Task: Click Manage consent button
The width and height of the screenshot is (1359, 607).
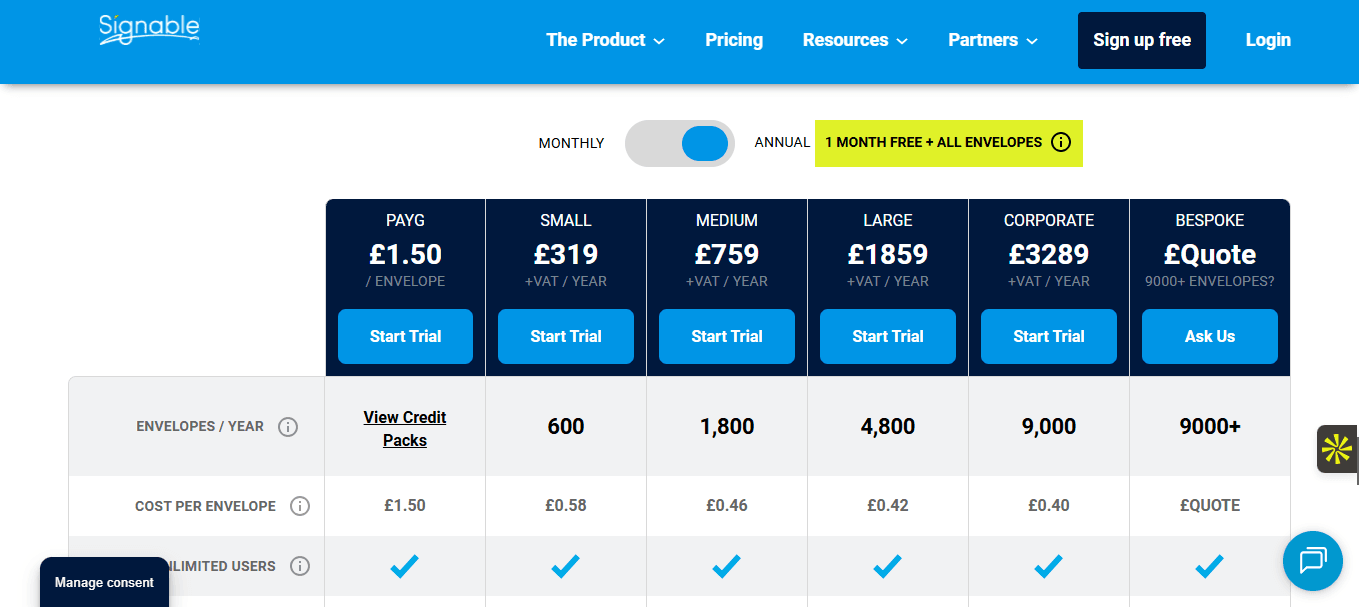Action: [x=104, y=582]
